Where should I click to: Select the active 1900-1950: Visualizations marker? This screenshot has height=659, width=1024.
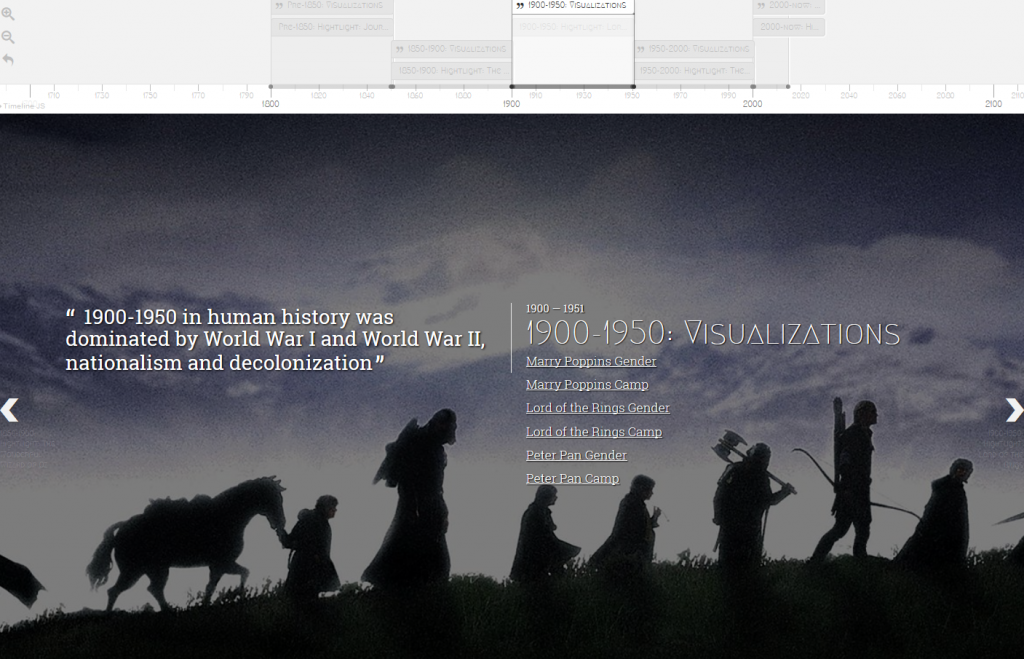tap(573, 6)
